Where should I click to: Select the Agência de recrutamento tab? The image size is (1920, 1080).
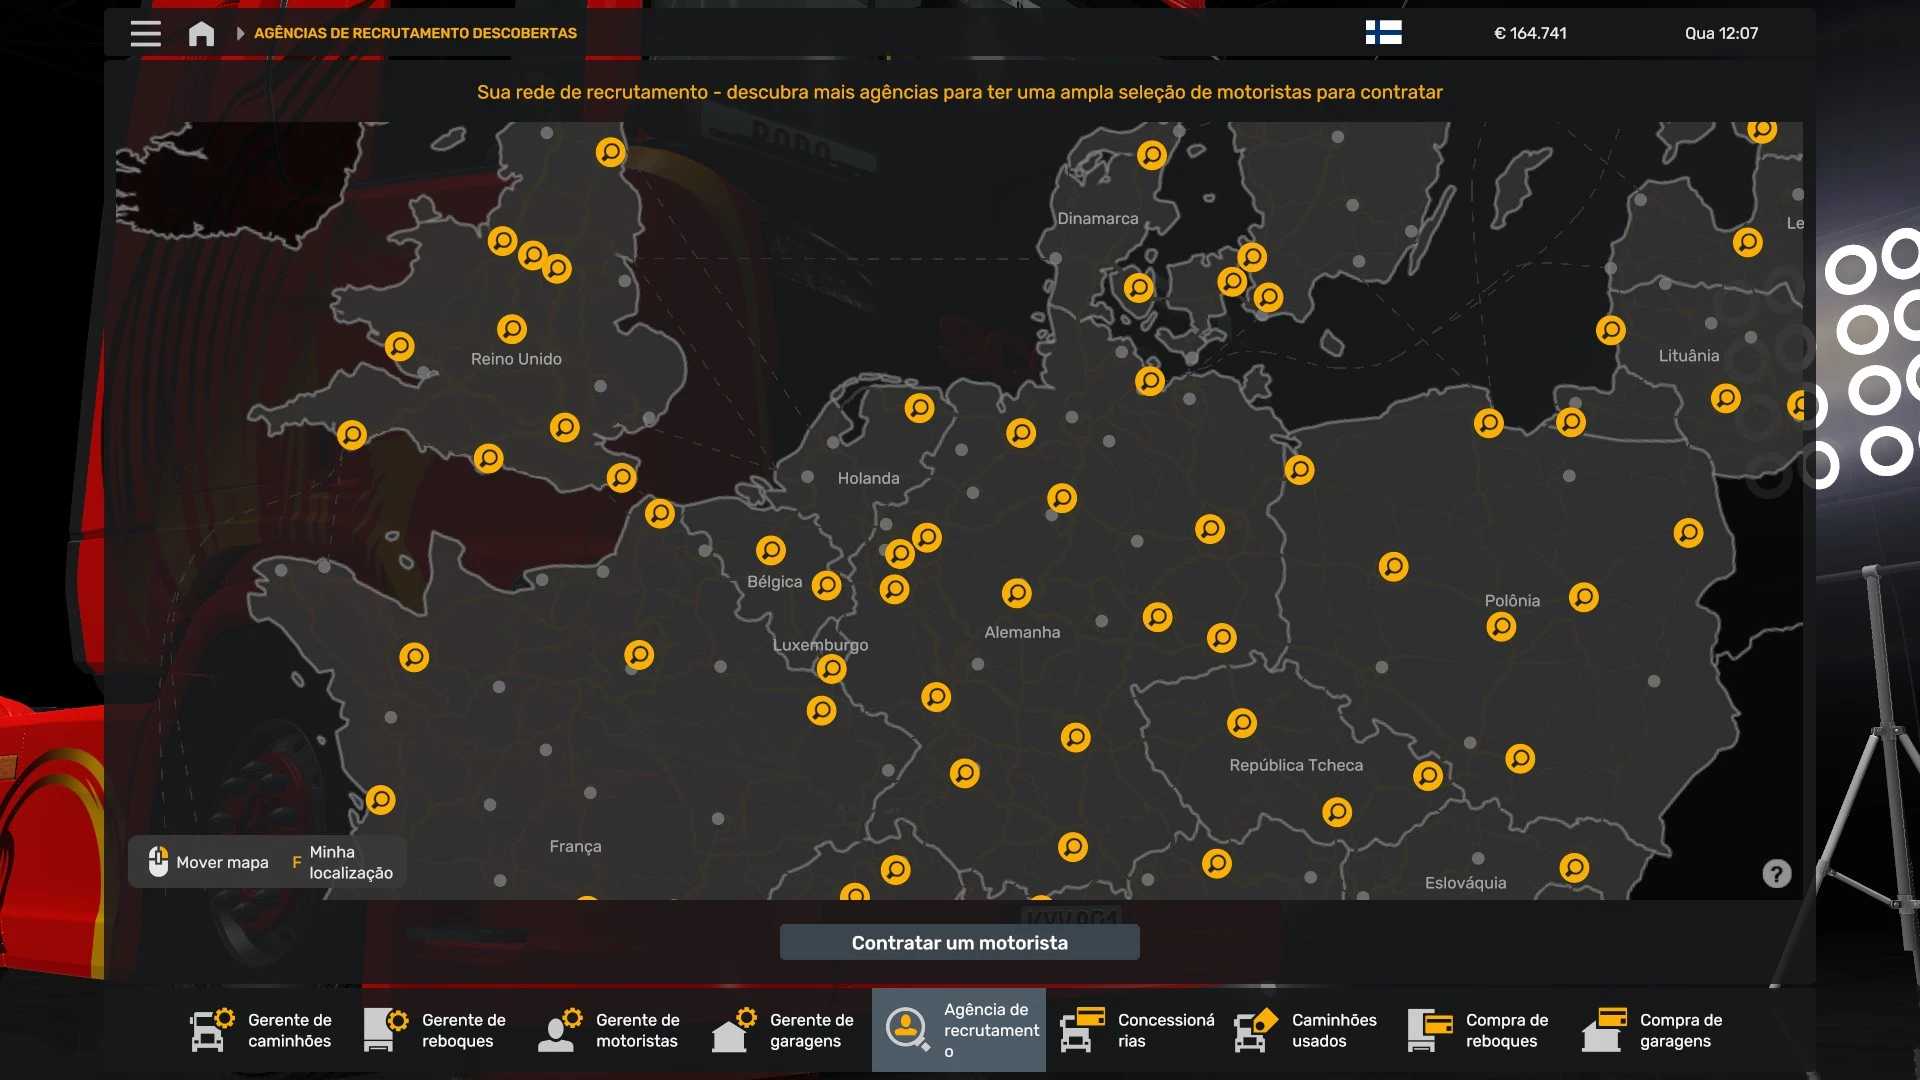[x=958, y=1030]
